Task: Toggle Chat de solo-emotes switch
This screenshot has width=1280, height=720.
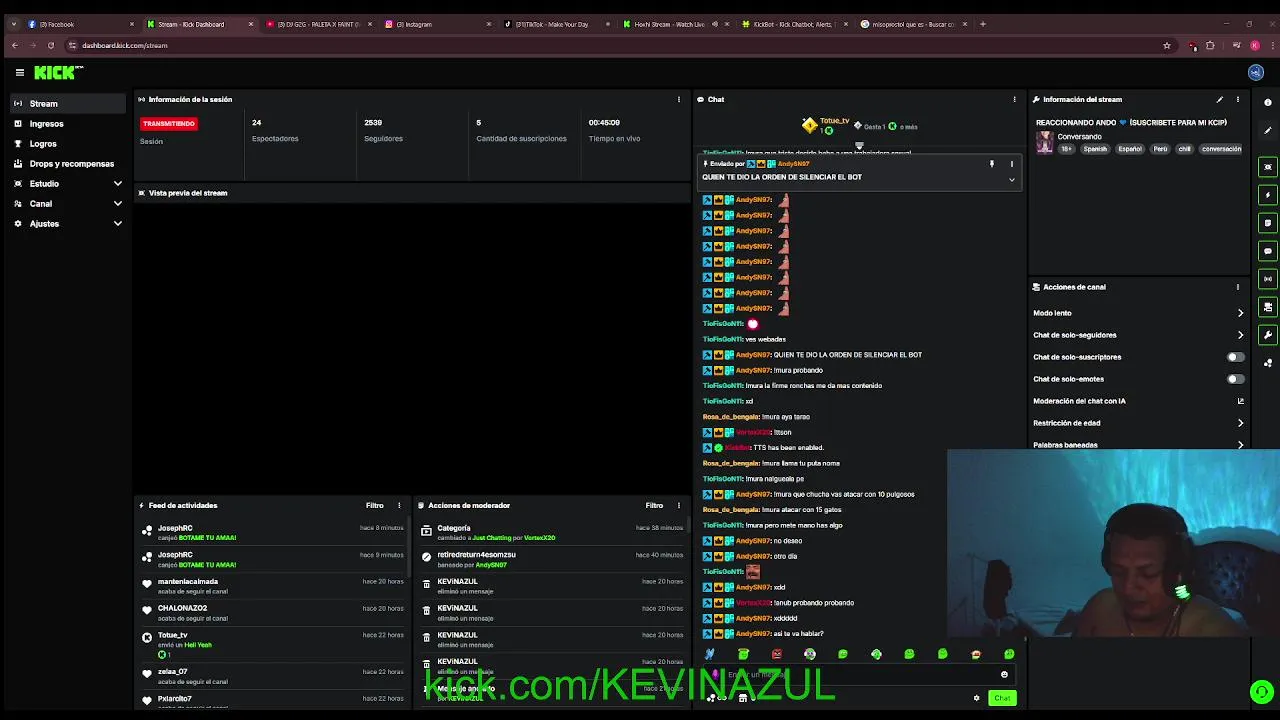Action: (x=1236, y=379)
